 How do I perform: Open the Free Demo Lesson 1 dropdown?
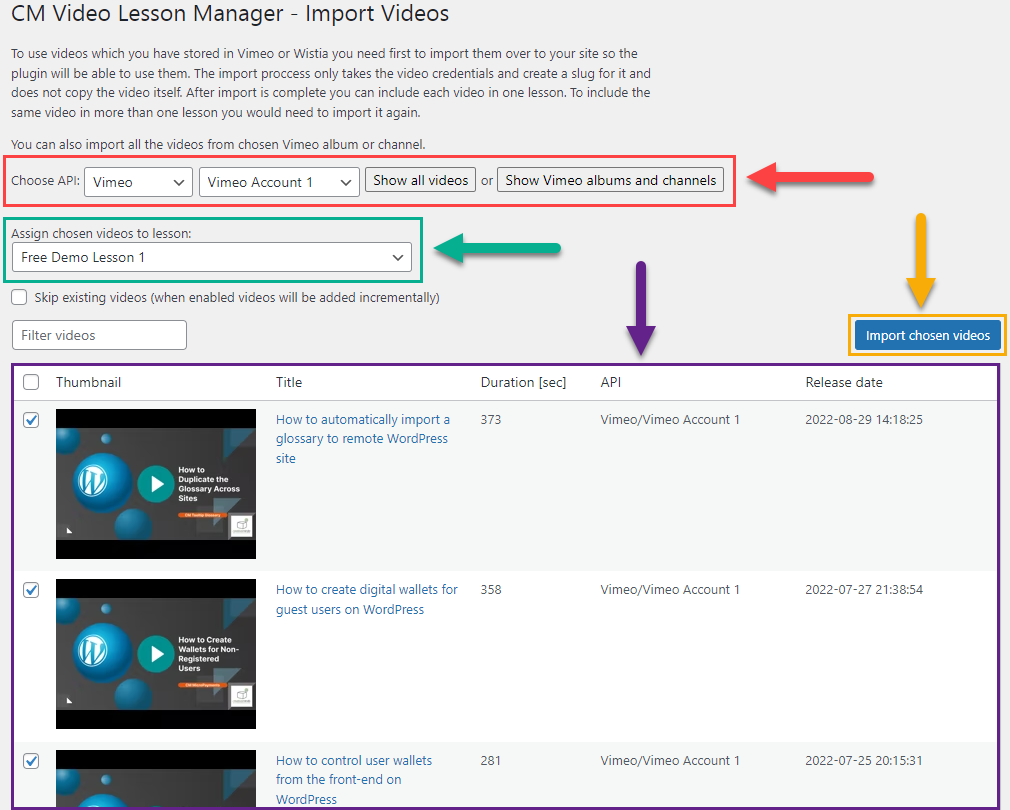[212, 257]
